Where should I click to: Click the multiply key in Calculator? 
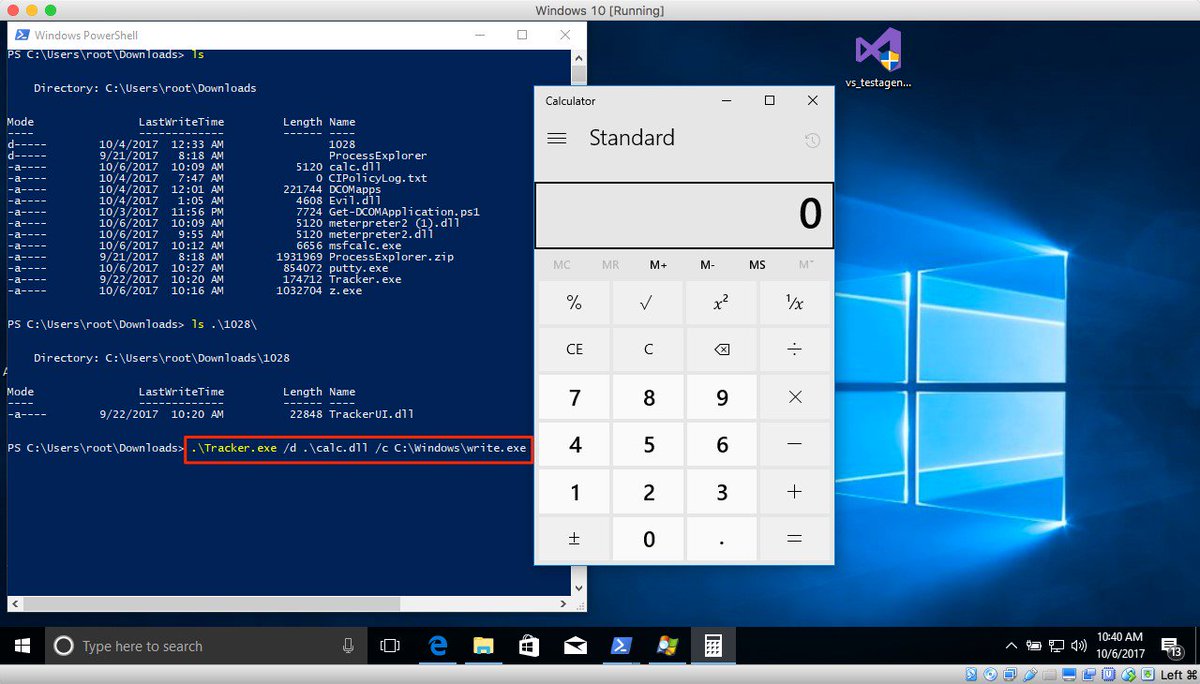pos(795,398)
